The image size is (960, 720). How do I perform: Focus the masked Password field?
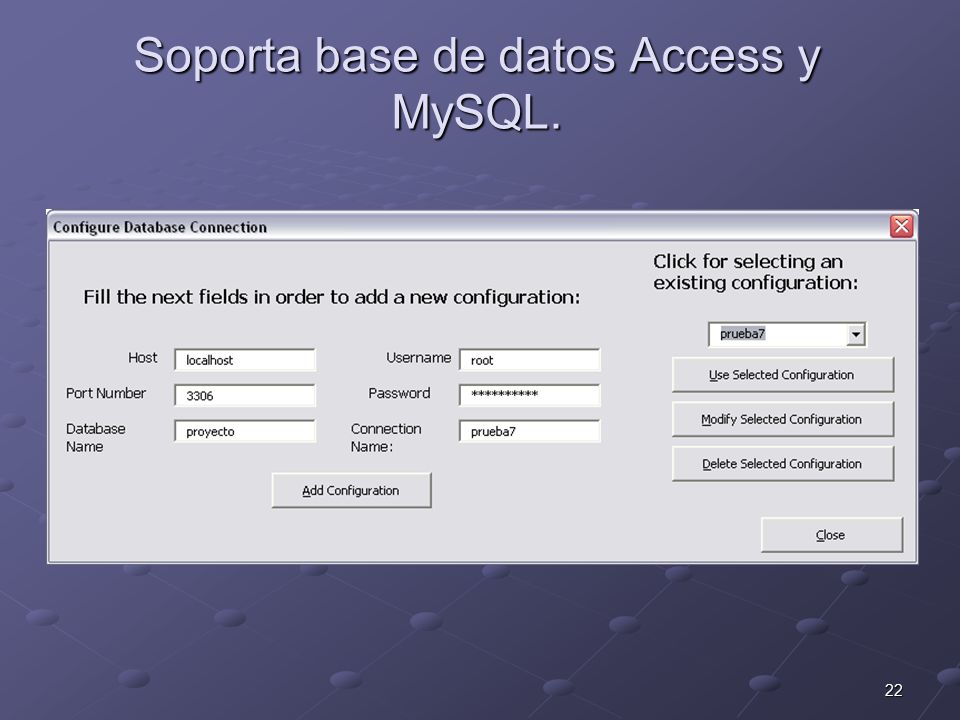click(530, 396)
